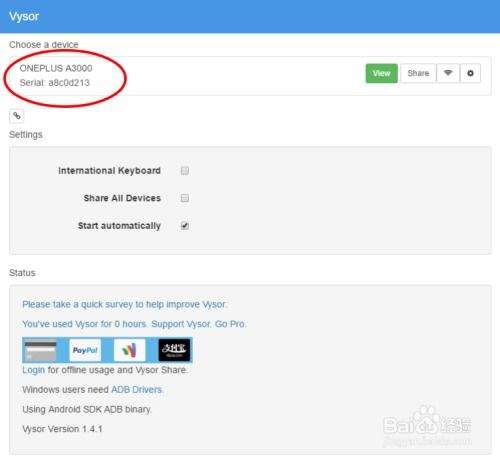The width and height of the screenshot is (500, 459).
Task: Click the Go Pro link
Action: coord(230,324)
